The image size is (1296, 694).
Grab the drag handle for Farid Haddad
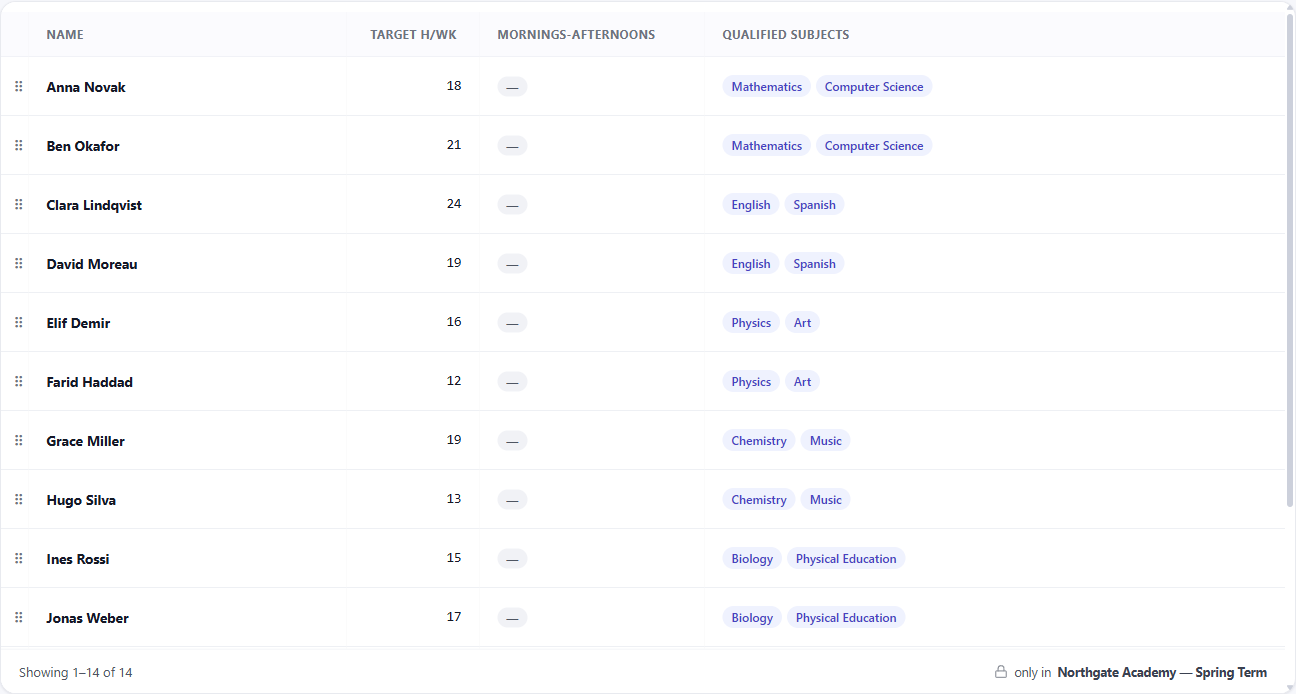click(18, 382)
